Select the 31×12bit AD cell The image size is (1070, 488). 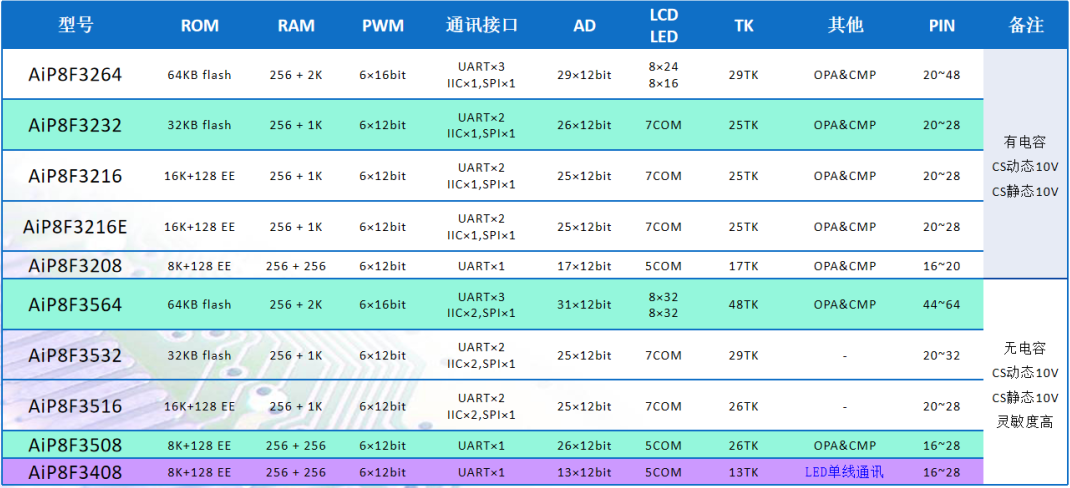coord(584,304)
